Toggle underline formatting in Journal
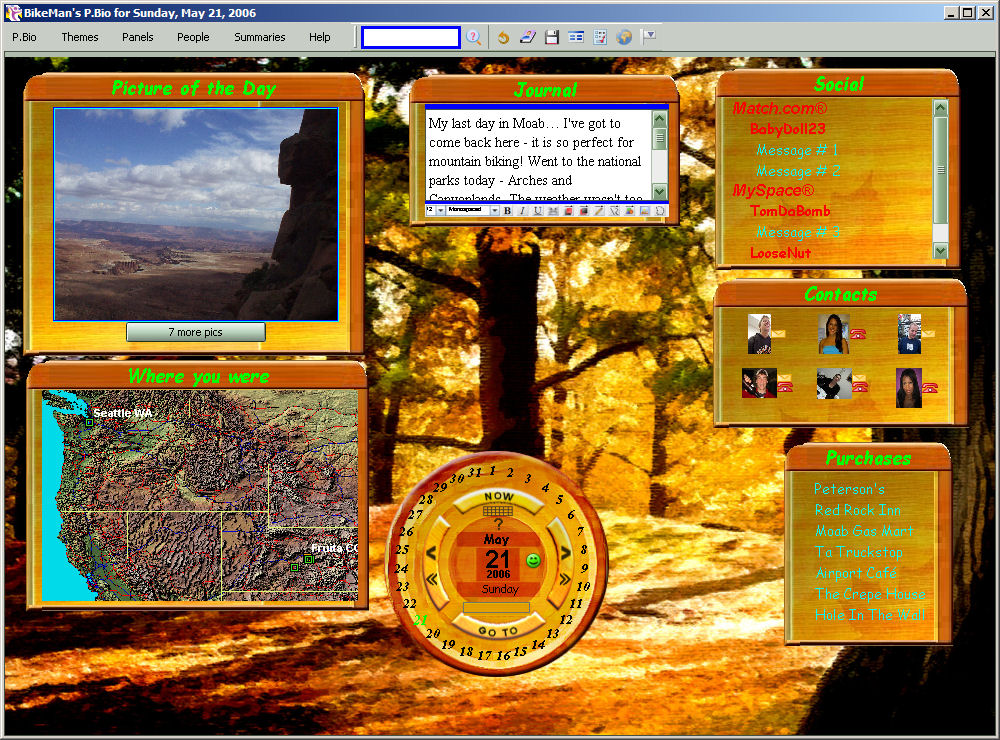Viewport: 1000px width, 740px height. [x=537, y=211]
